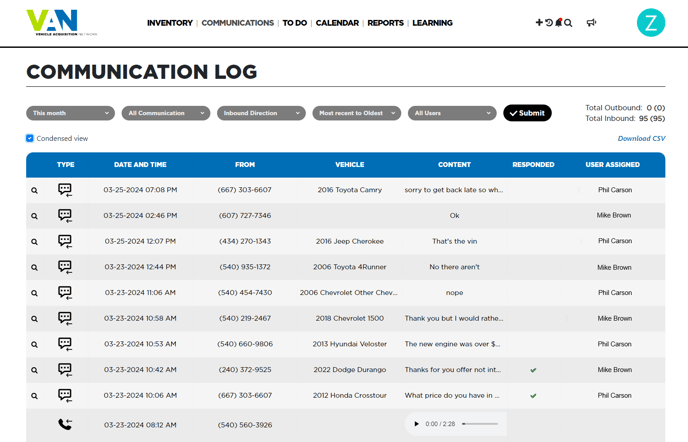This screenshot has width=688, height=442.
Task: Click the plus add icon in header
Action: (539, 23)
